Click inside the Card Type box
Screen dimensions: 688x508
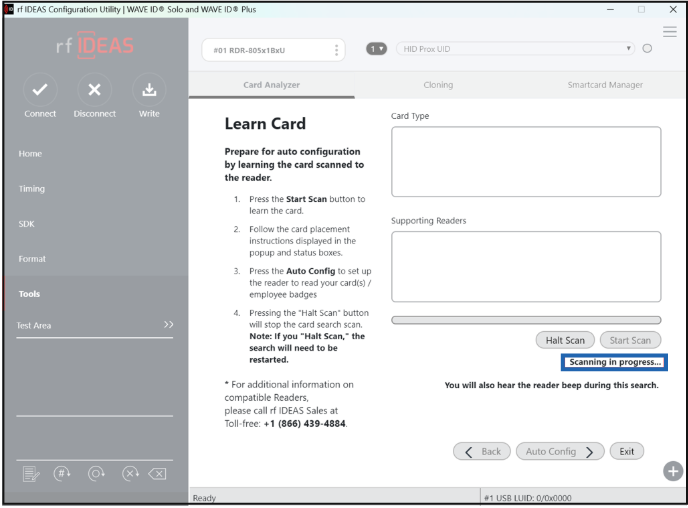[x=526, y=161]
